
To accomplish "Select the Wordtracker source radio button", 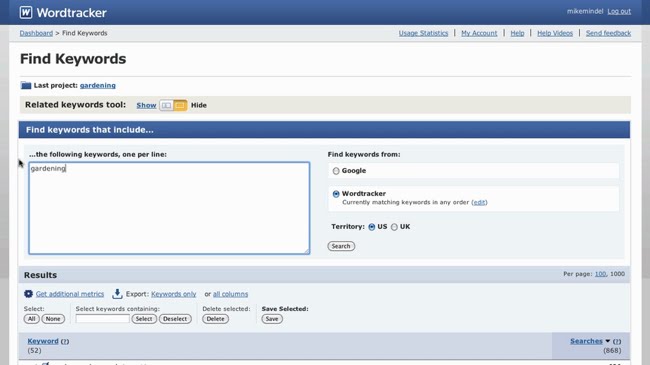I will coord(336,194).
